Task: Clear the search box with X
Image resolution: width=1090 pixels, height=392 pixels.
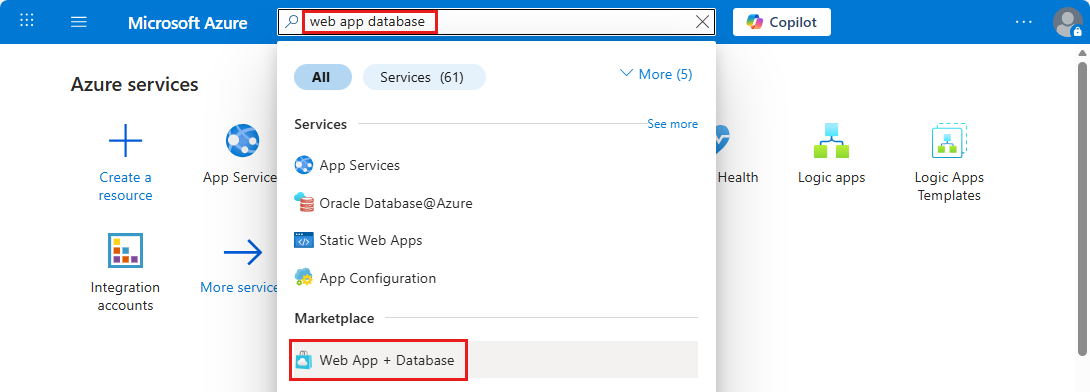Action: [x=703, y=22]
